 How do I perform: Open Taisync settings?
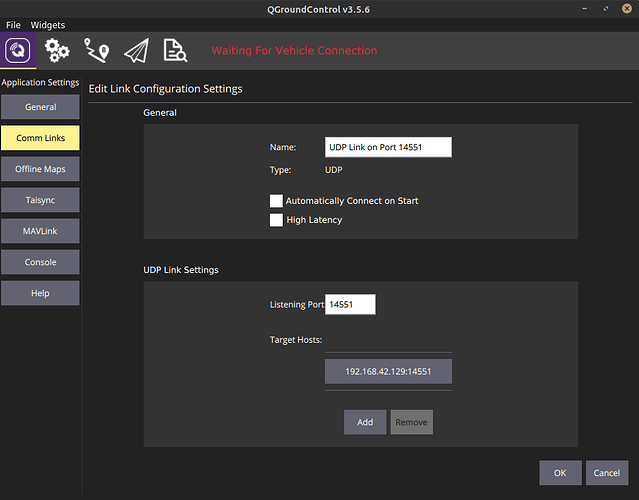coord(40,200)
